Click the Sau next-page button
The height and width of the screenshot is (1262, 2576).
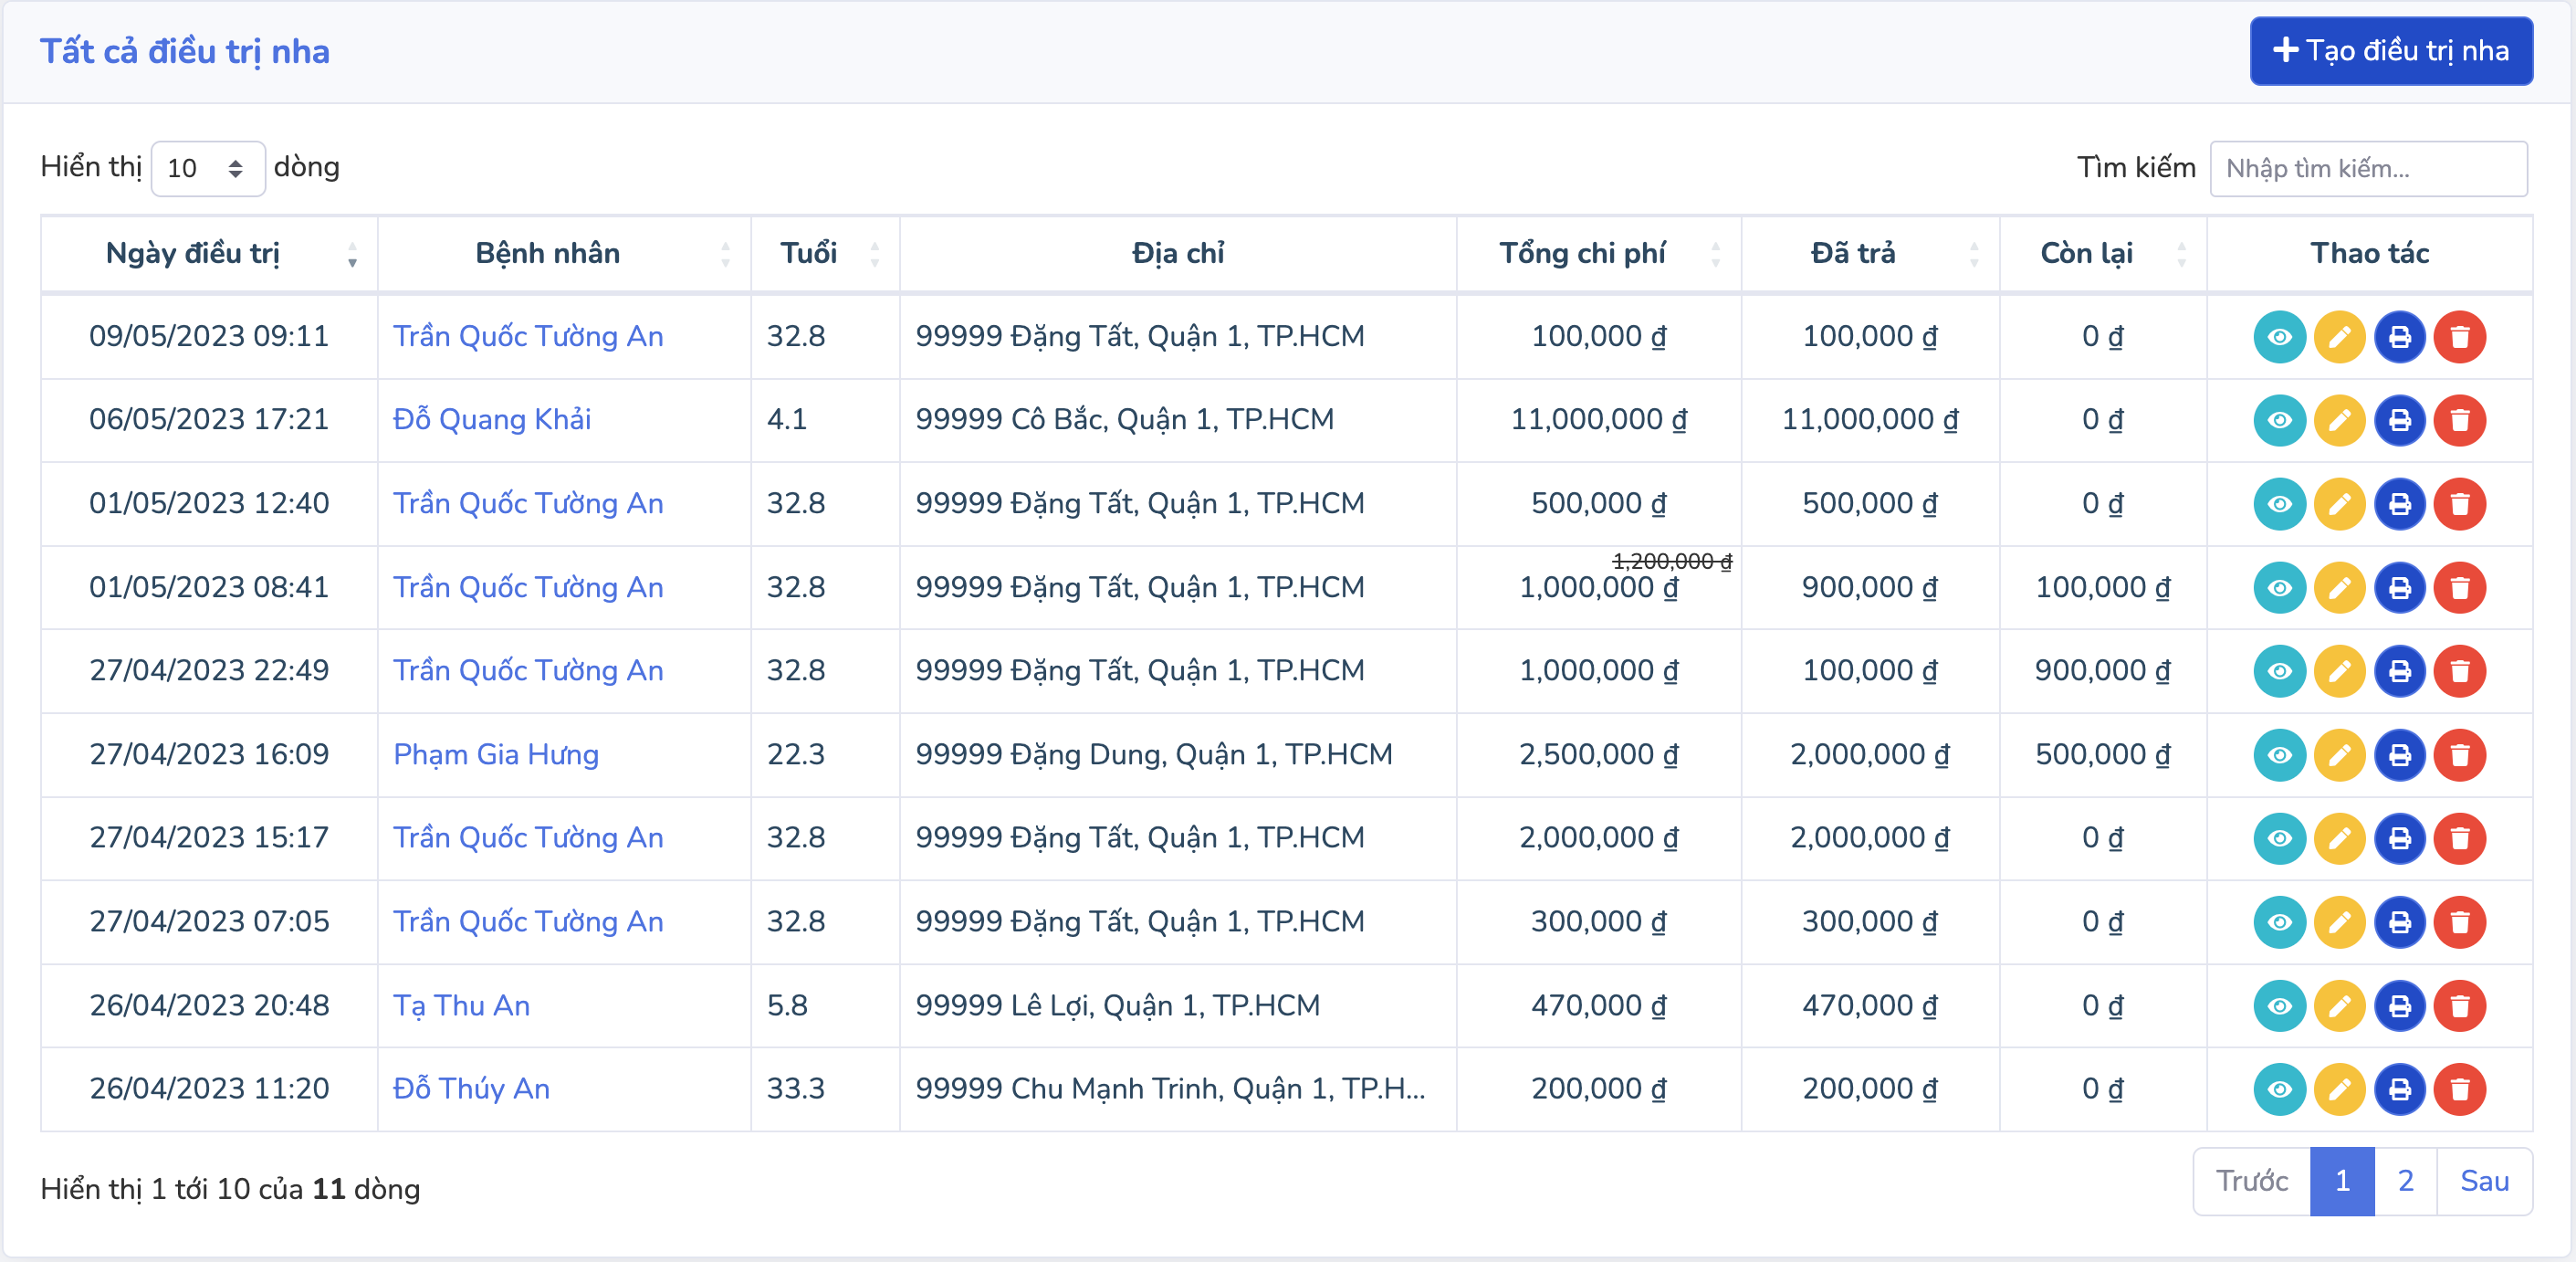[2483, 1181]
